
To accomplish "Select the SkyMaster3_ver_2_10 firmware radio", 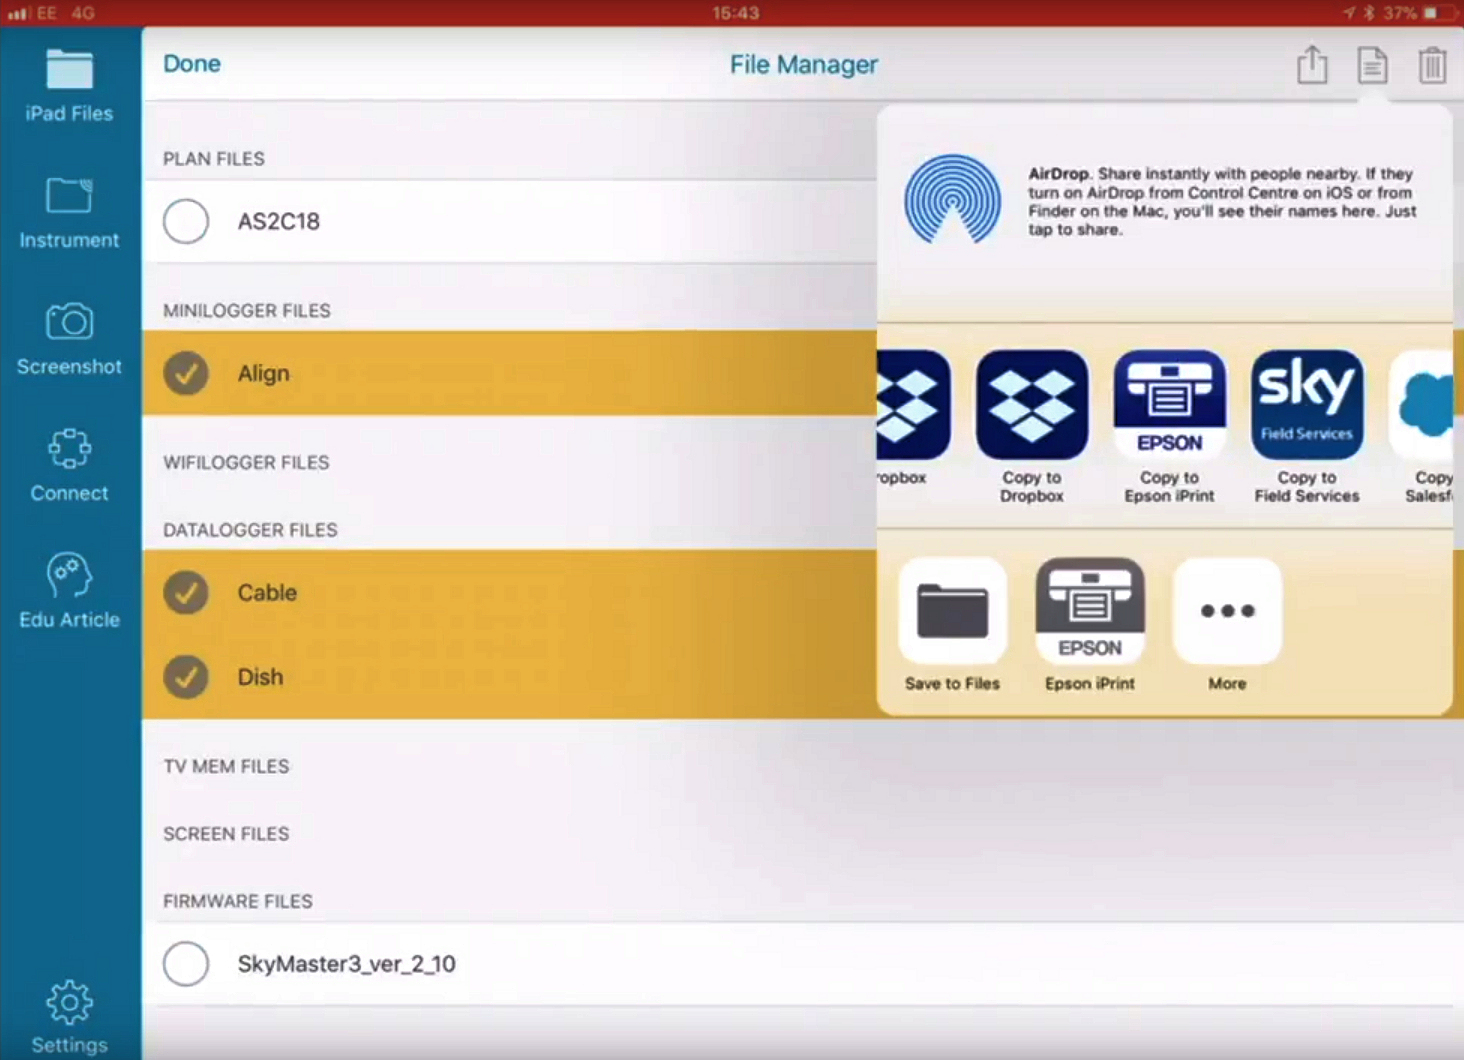I will coord(186,964).
